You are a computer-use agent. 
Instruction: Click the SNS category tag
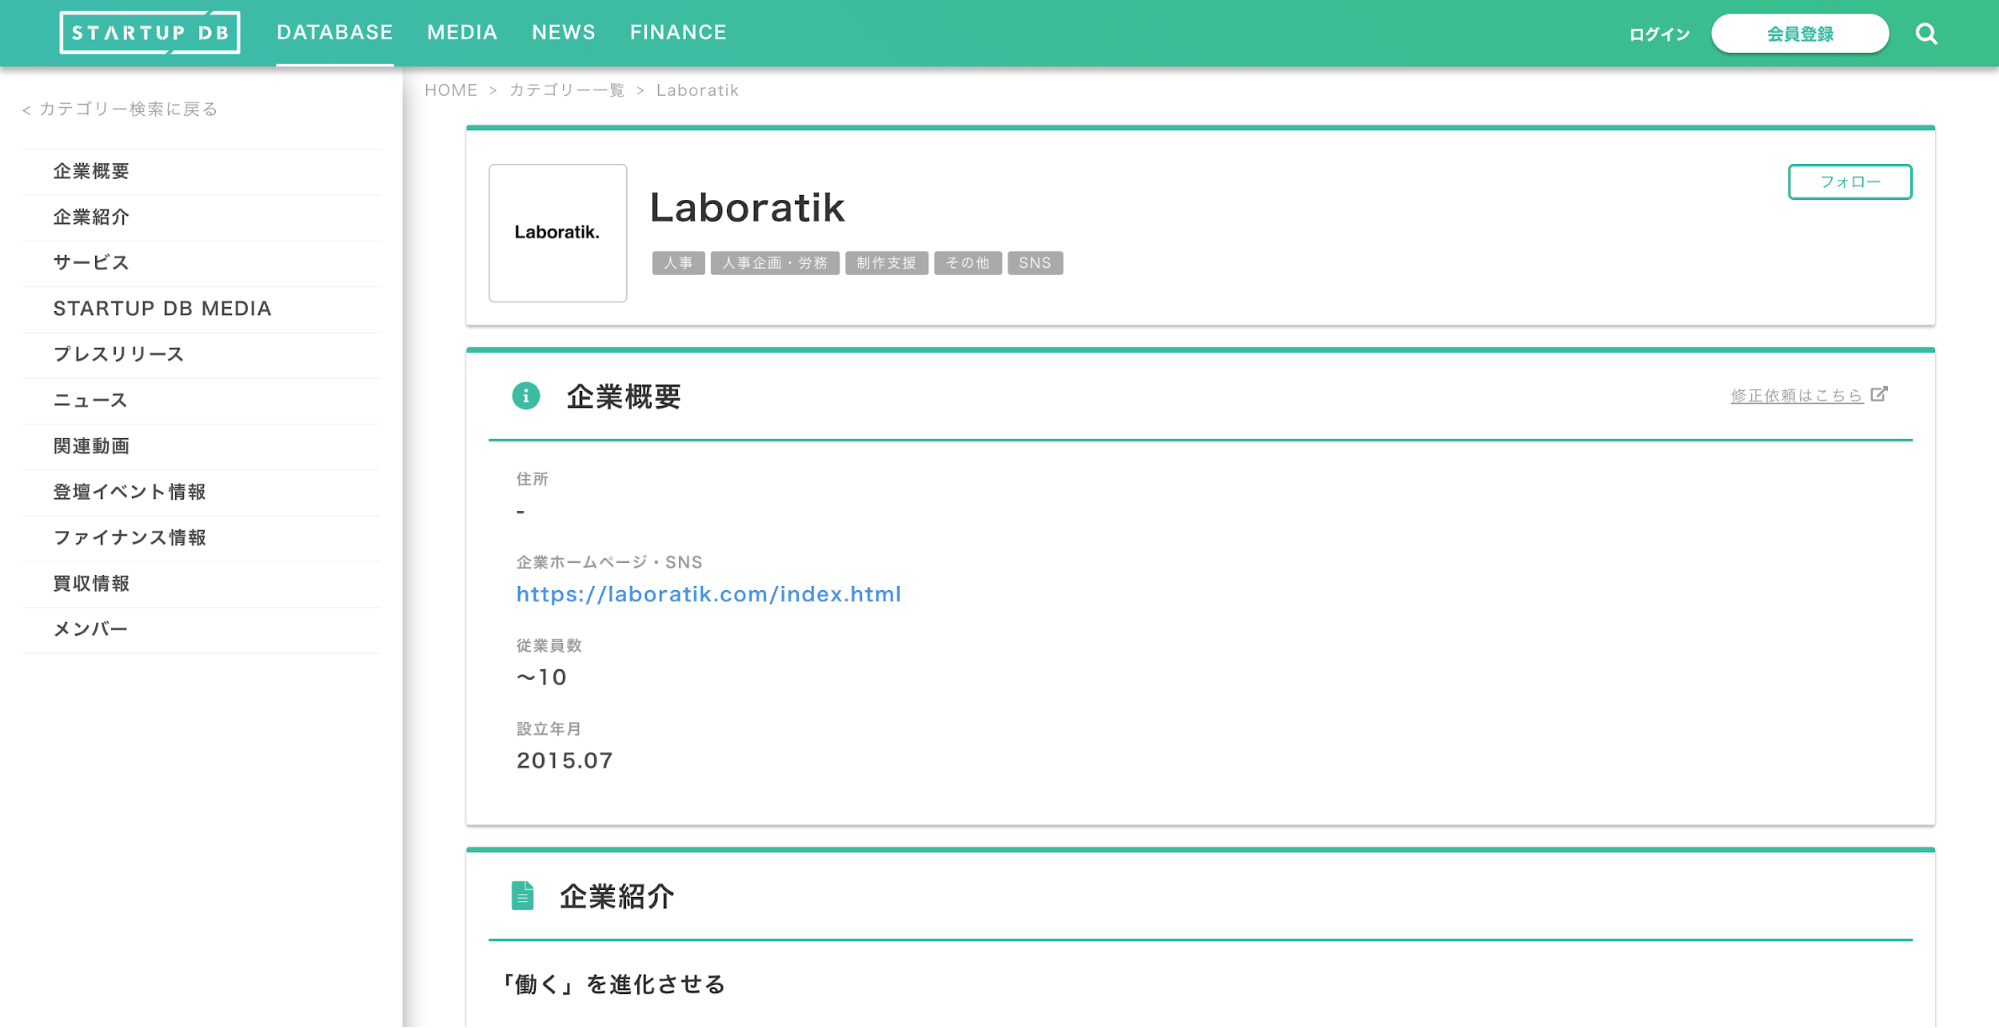[1035, 263]
